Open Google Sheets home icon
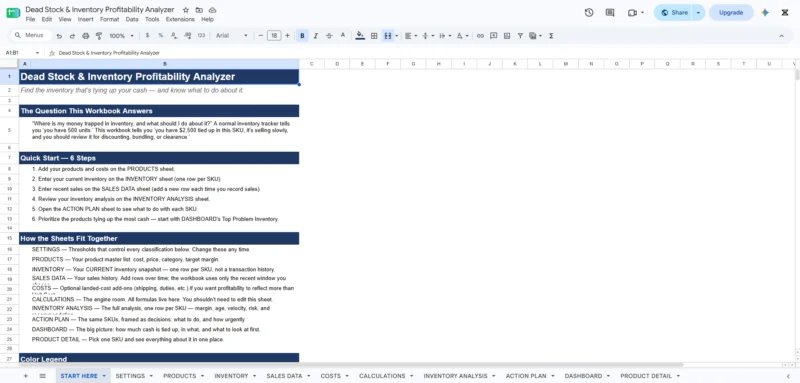The height and width of the screenshot is (383, 800). [x=13, y=13]
